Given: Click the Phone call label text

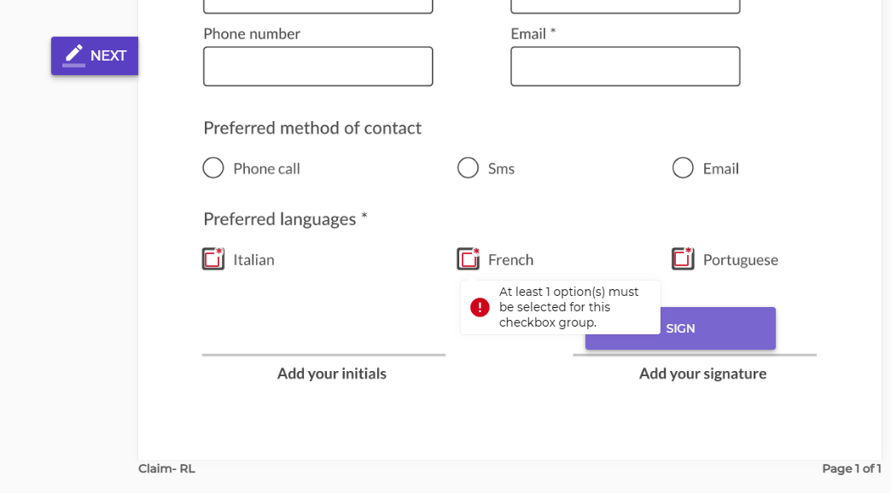Looking at the screenshot, I should point(267,169).
